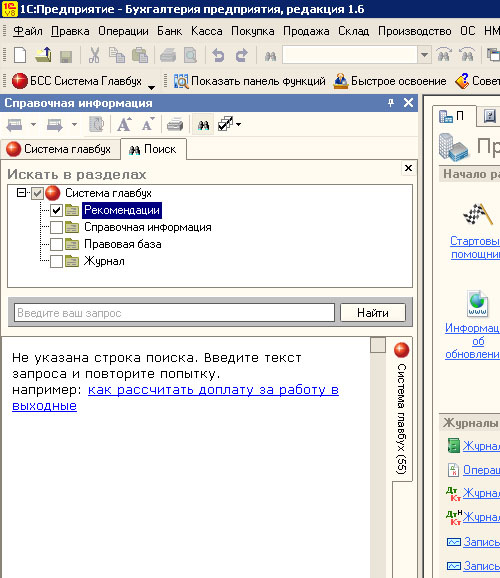Click the save diskette icon
The width and height of the screenshot is (500, 578).
click(x=66, y=56)
